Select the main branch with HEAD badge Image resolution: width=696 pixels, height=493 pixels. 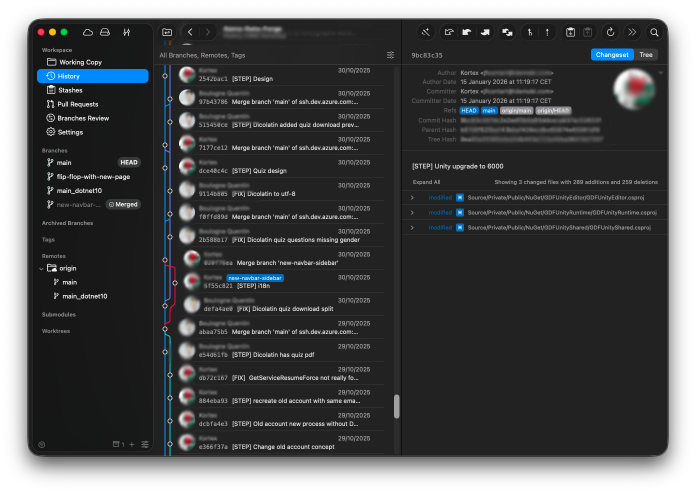93,162
